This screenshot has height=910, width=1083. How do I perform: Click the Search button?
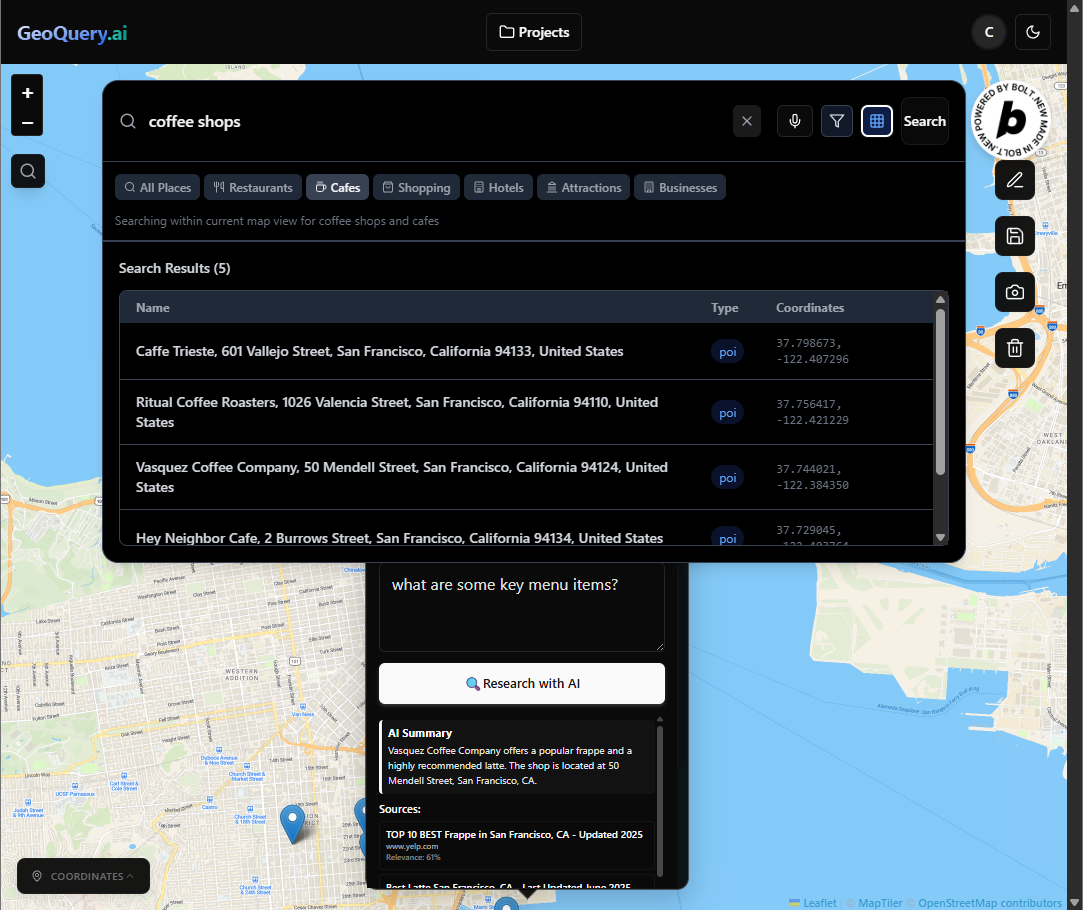[x=924, y=122]
